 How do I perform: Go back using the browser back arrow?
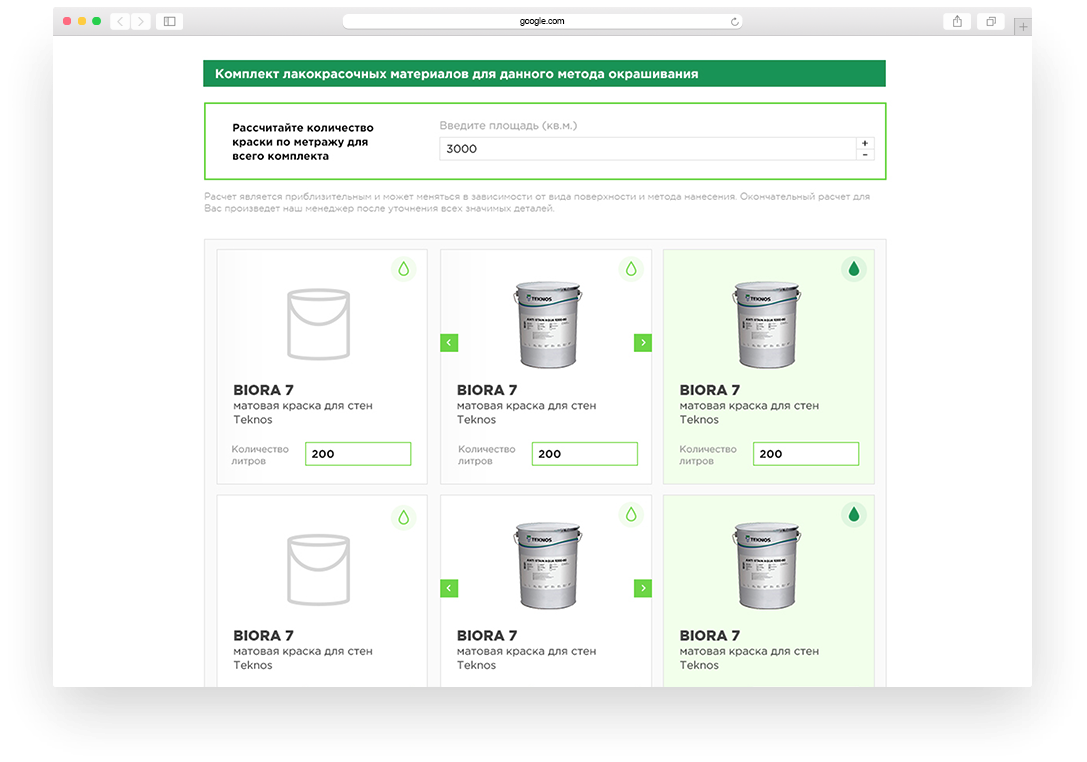pyautogui.click(x=120, y=21)
